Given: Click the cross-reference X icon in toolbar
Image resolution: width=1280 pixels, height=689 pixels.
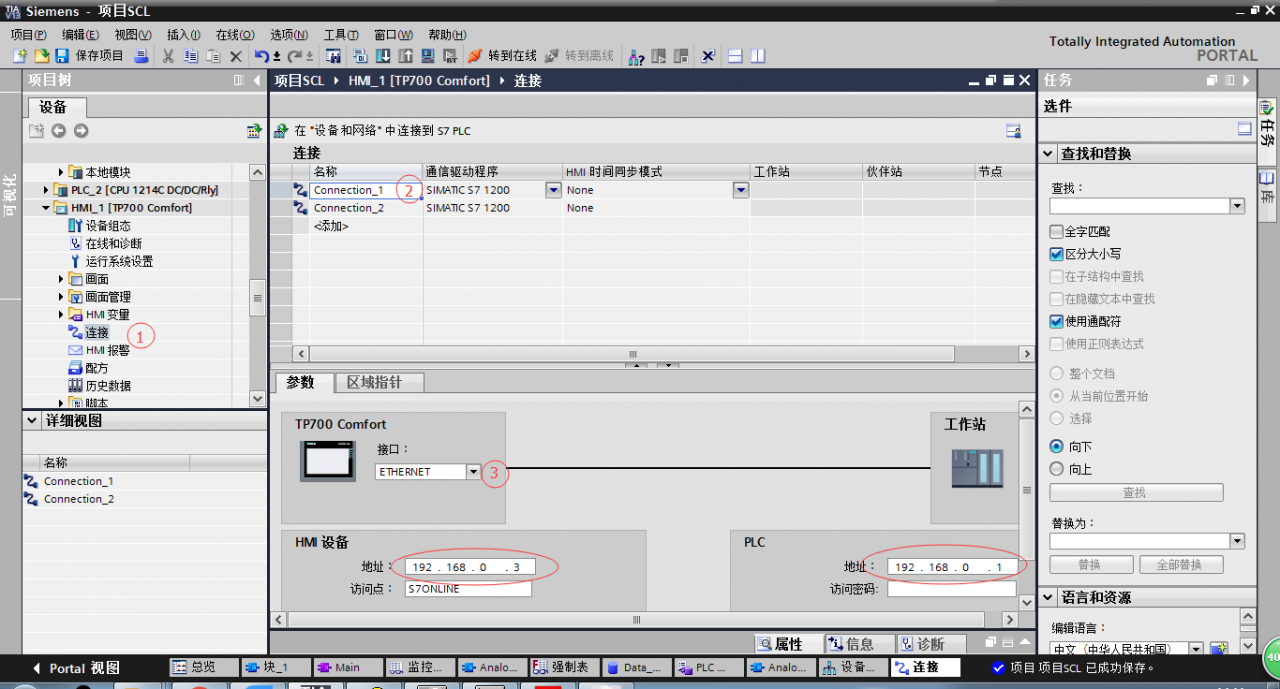Looking at the screenshot, I should point(708,56).
